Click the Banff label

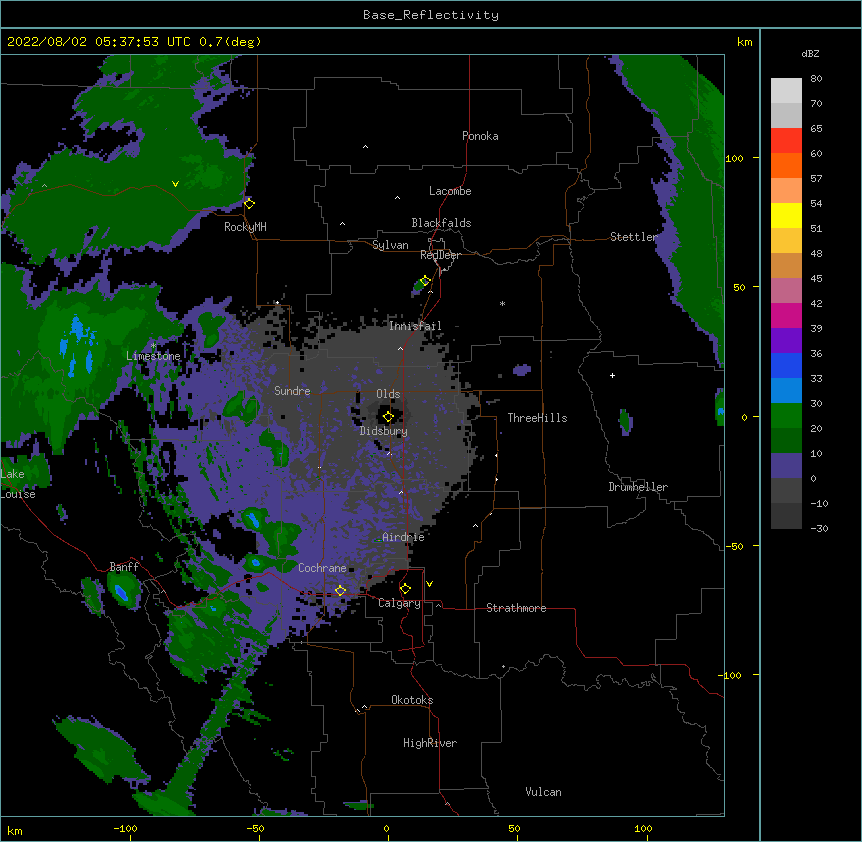pyautogui.click(x=124, y=567)
